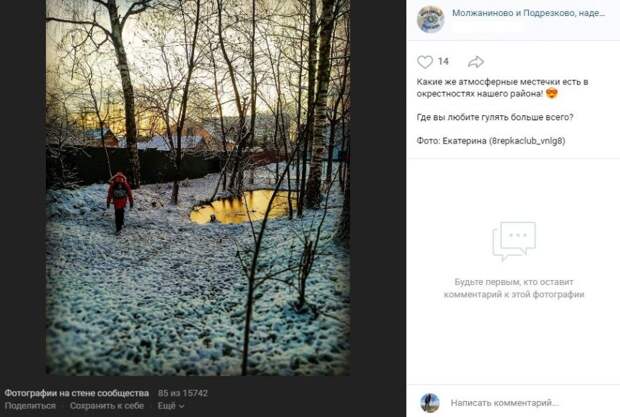
Task: Click Сохранить к себе link
Action: [x=107, y=406]
